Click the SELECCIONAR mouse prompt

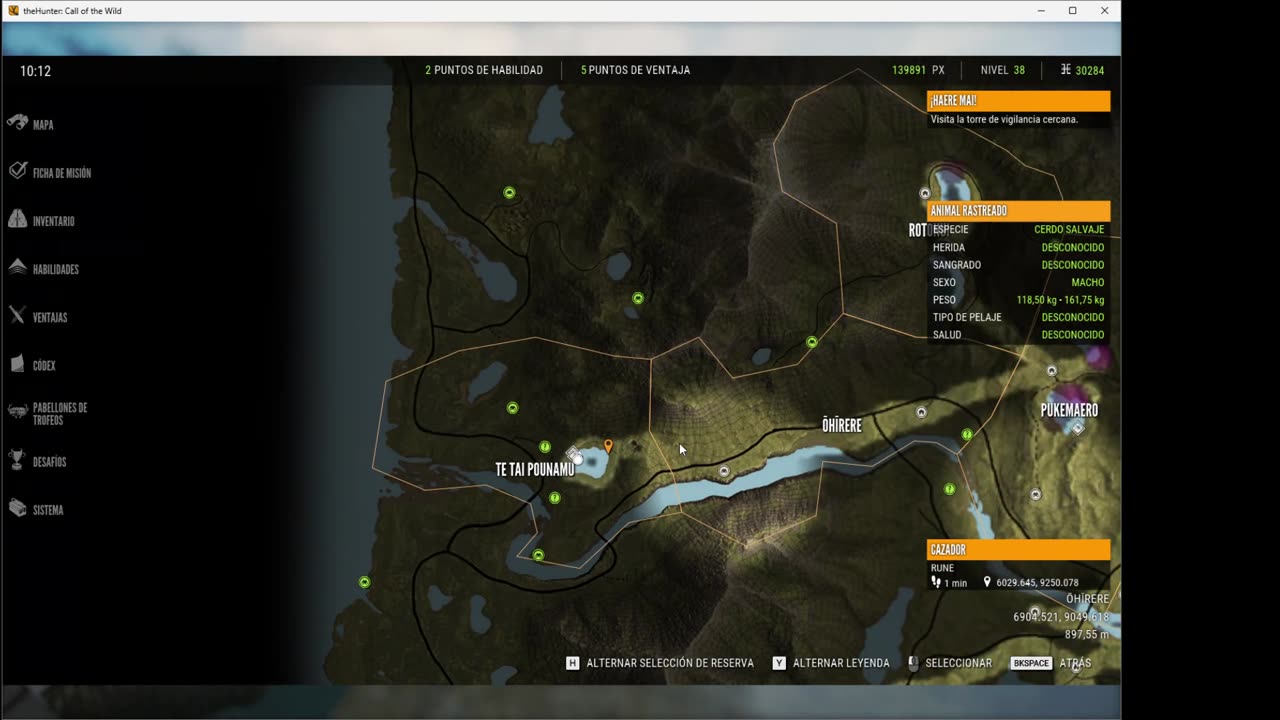pos(950,663)
